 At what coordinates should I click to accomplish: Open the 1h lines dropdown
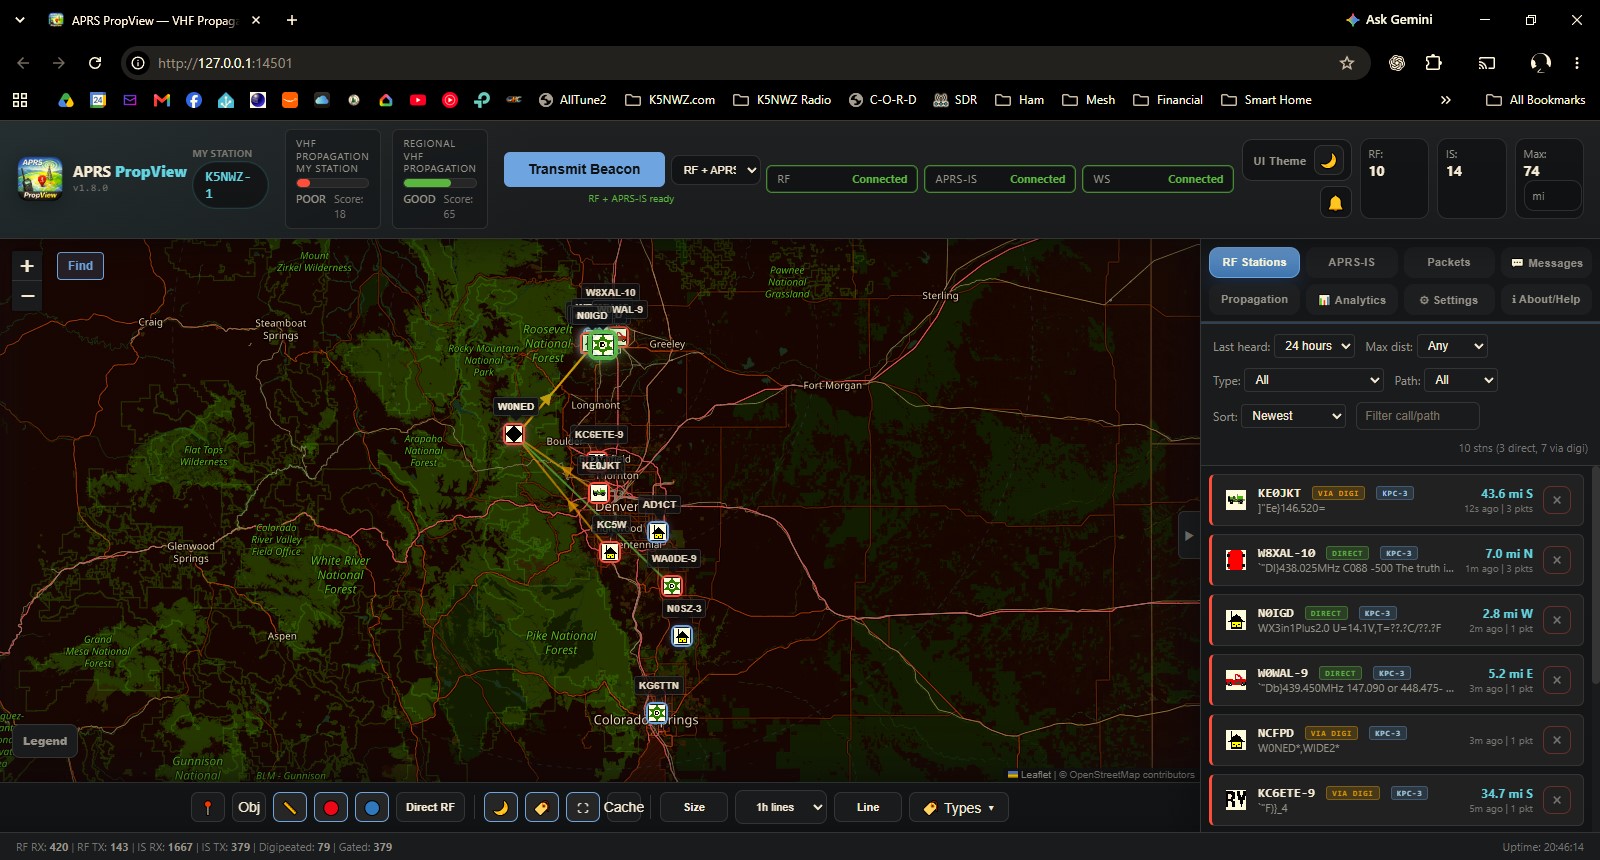point(781,807)
